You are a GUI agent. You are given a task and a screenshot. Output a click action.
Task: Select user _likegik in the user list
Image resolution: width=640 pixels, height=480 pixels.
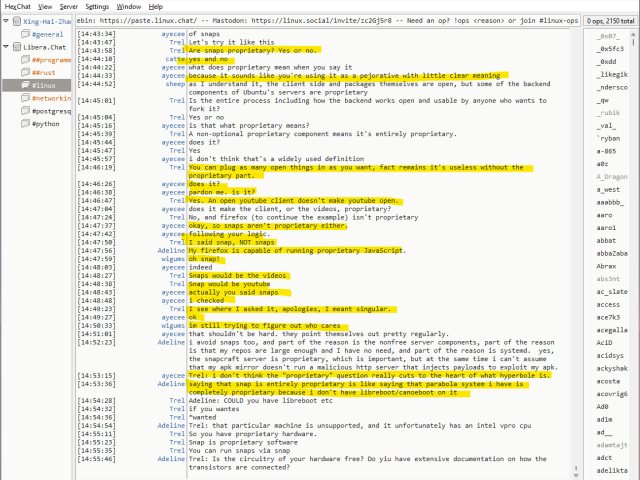pyautogui.click(x=611, y=74)
